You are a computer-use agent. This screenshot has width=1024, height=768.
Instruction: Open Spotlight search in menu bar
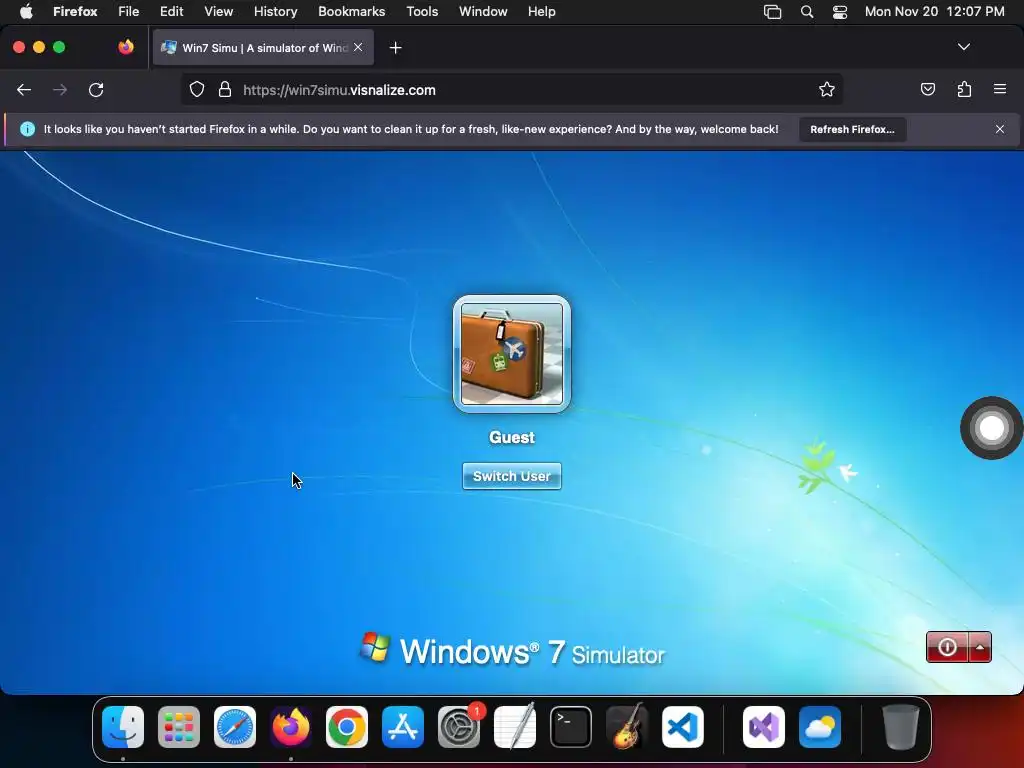(807, 12)
